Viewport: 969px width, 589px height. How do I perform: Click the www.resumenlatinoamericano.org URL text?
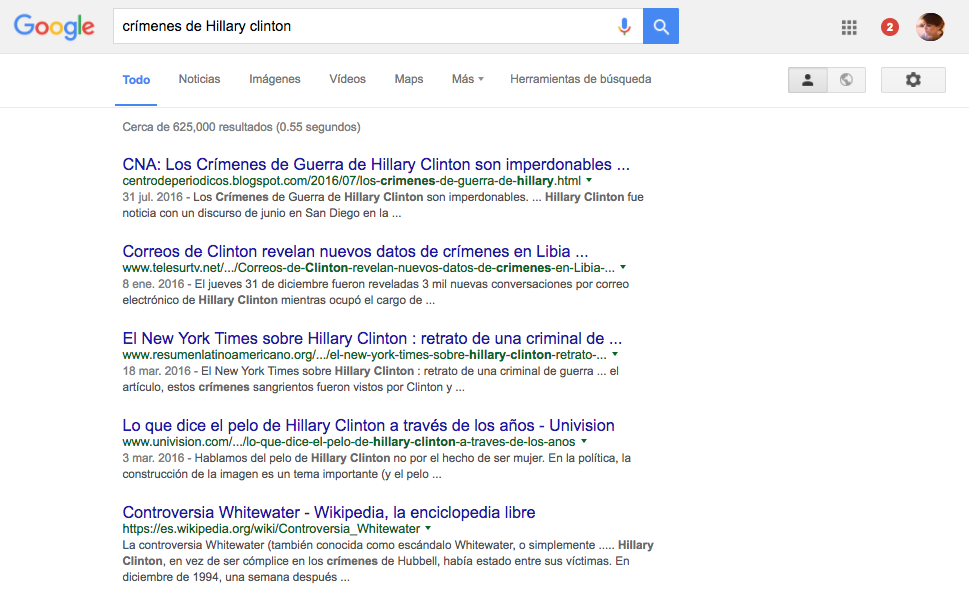click(364, 355)
